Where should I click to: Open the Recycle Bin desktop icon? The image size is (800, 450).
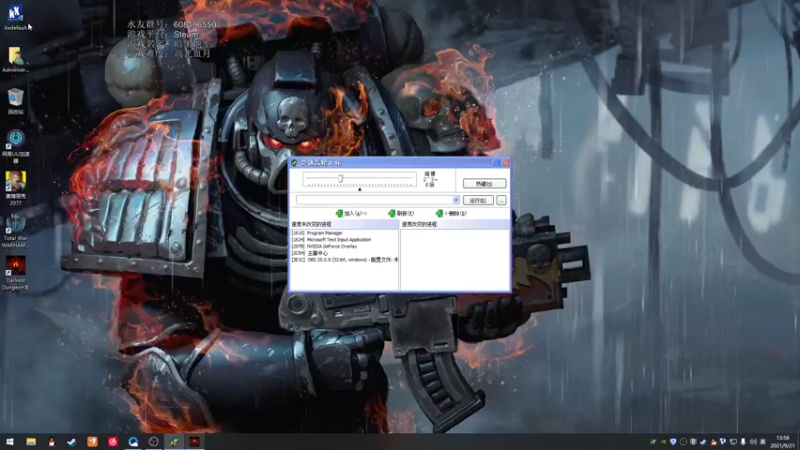coord(15,101)
